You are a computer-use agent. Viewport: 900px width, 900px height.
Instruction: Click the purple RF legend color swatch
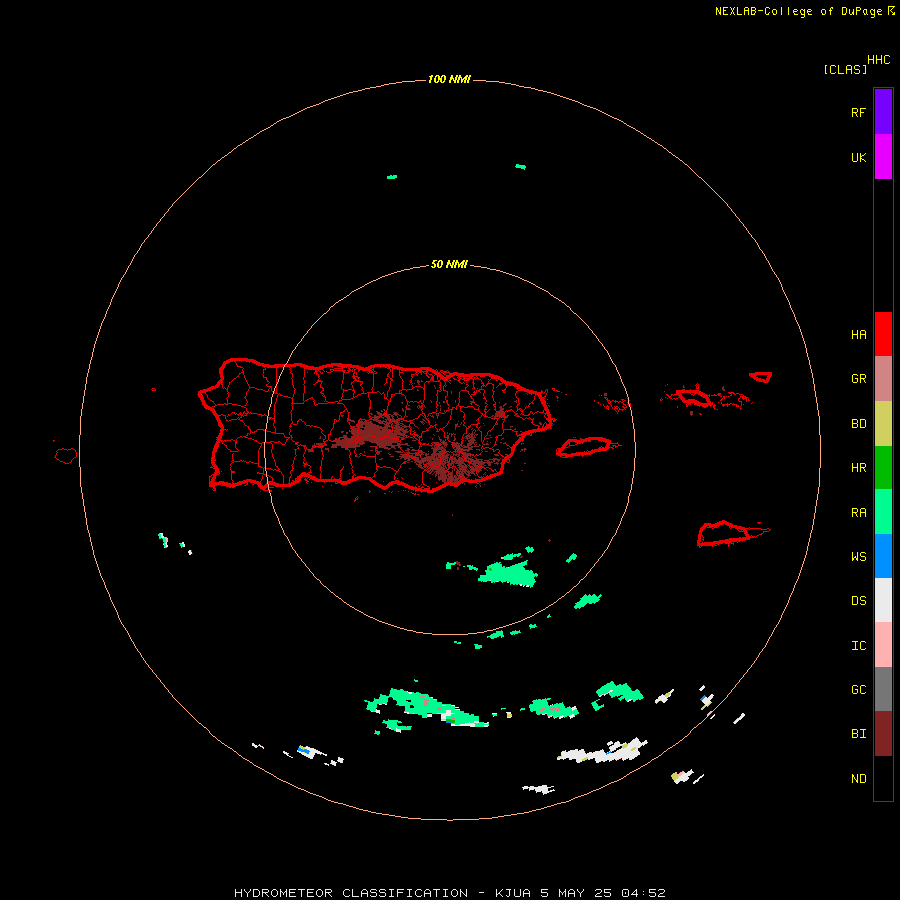coord(883,111)
